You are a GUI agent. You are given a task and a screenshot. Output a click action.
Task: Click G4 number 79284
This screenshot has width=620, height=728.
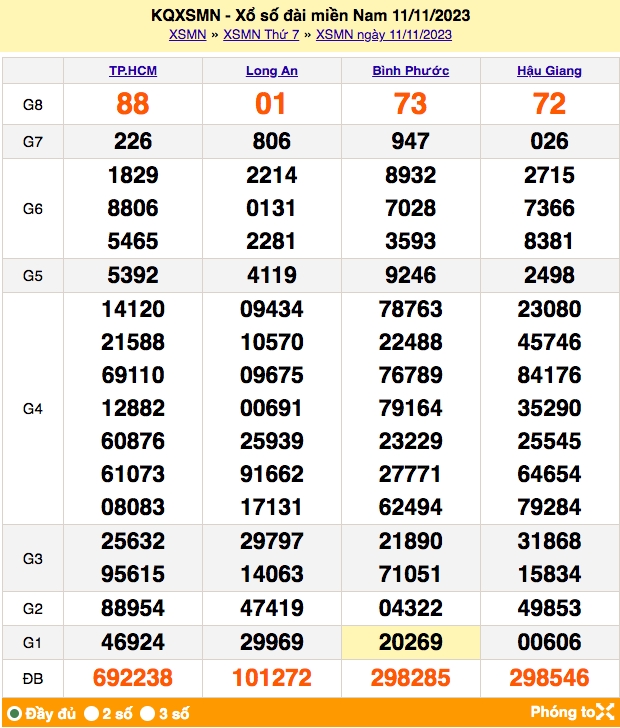(549, 507)
